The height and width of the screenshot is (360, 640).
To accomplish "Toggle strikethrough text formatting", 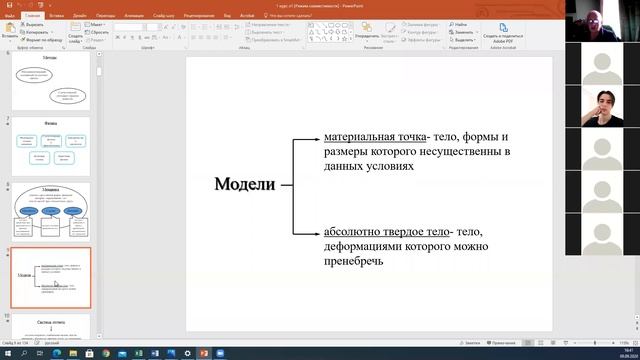I will 147,38.
